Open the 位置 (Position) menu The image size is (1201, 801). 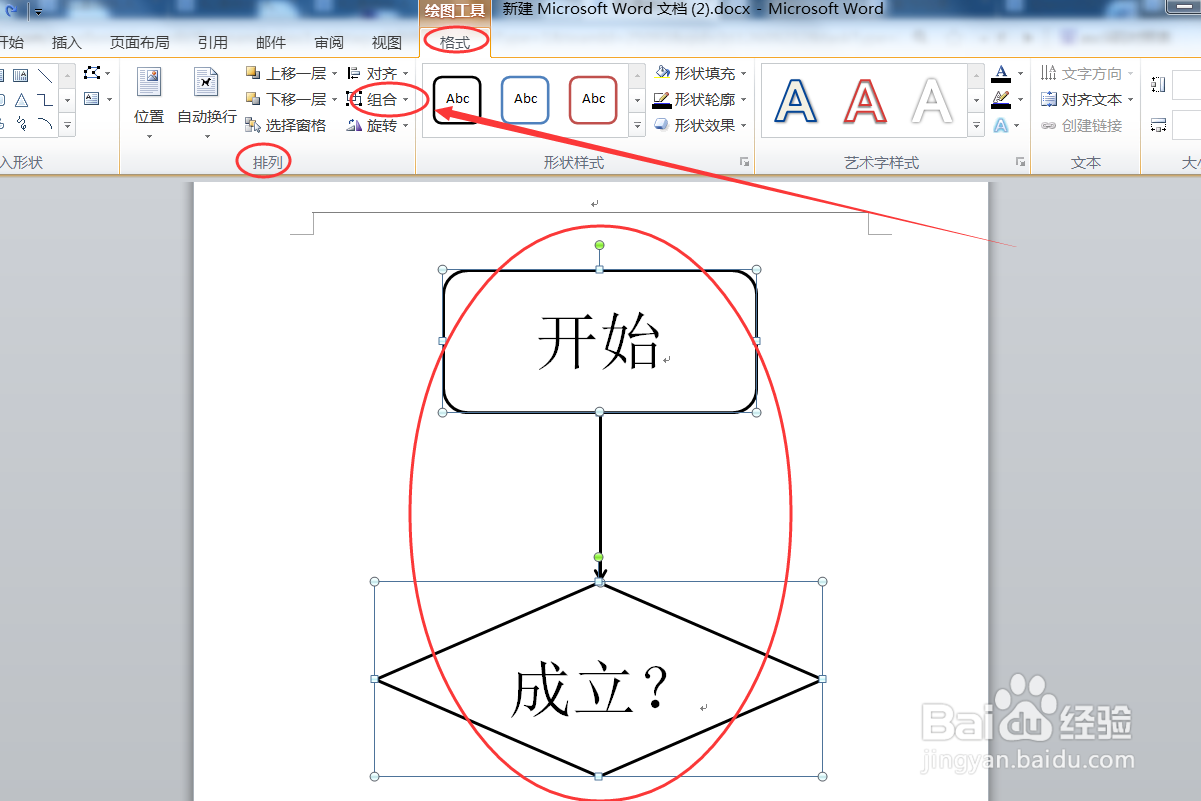click(x=149, y=104)
